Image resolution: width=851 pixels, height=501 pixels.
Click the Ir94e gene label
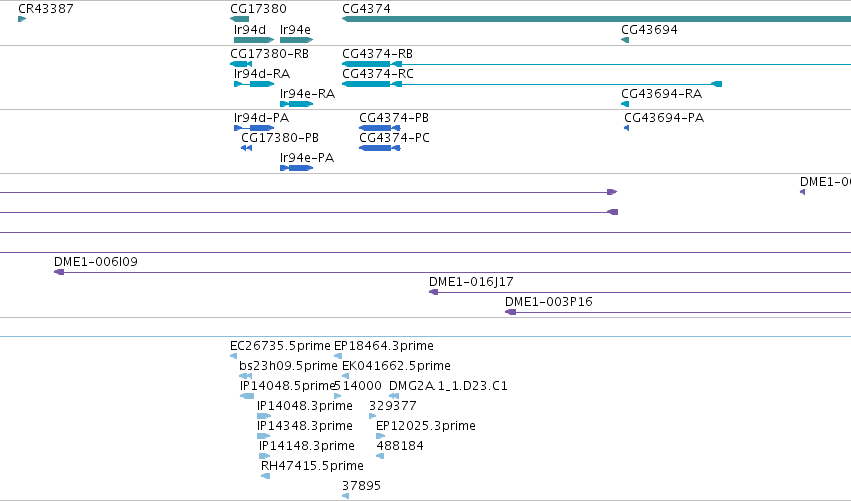(295, 29)
